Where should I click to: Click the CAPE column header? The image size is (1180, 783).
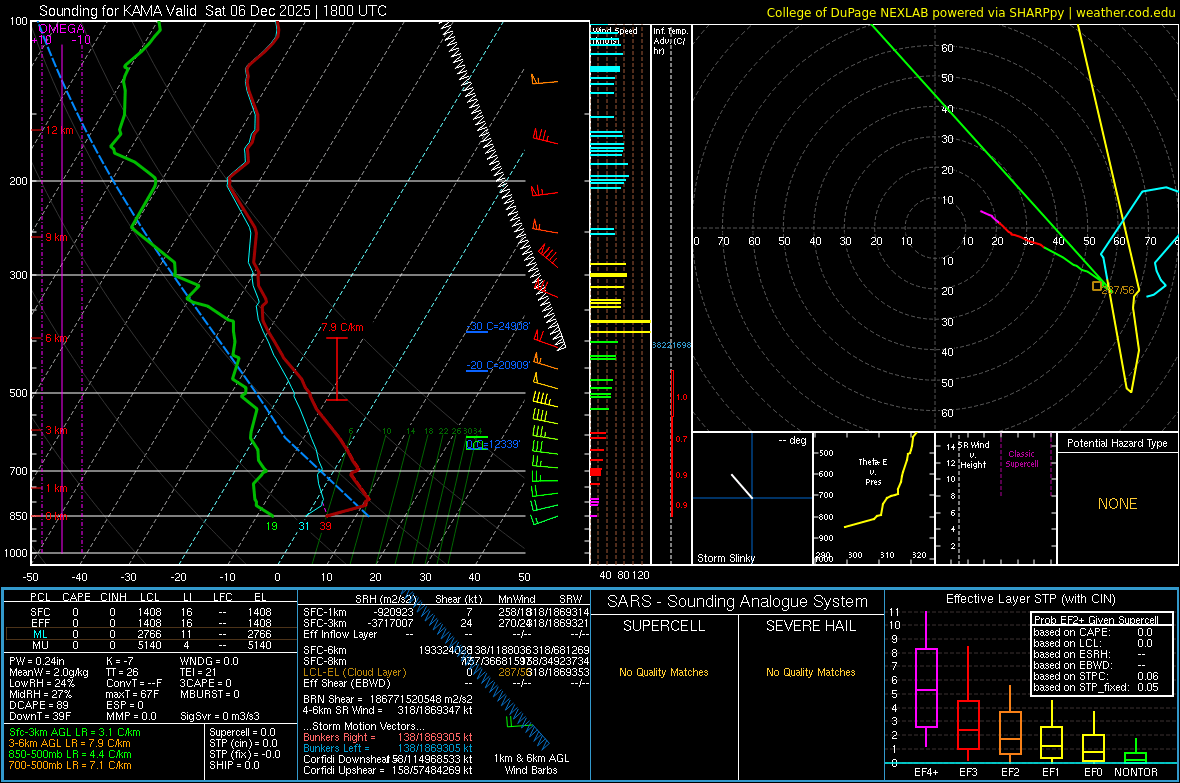click(76, 598)
